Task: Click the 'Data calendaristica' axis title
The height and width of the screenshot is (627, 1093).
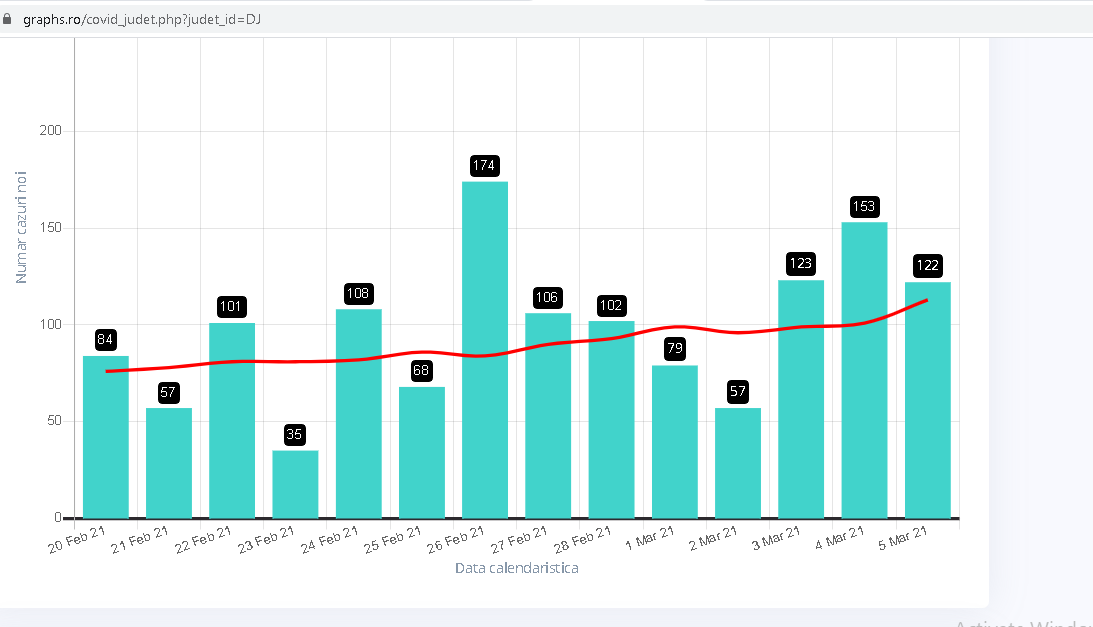Action: point(516,568)
